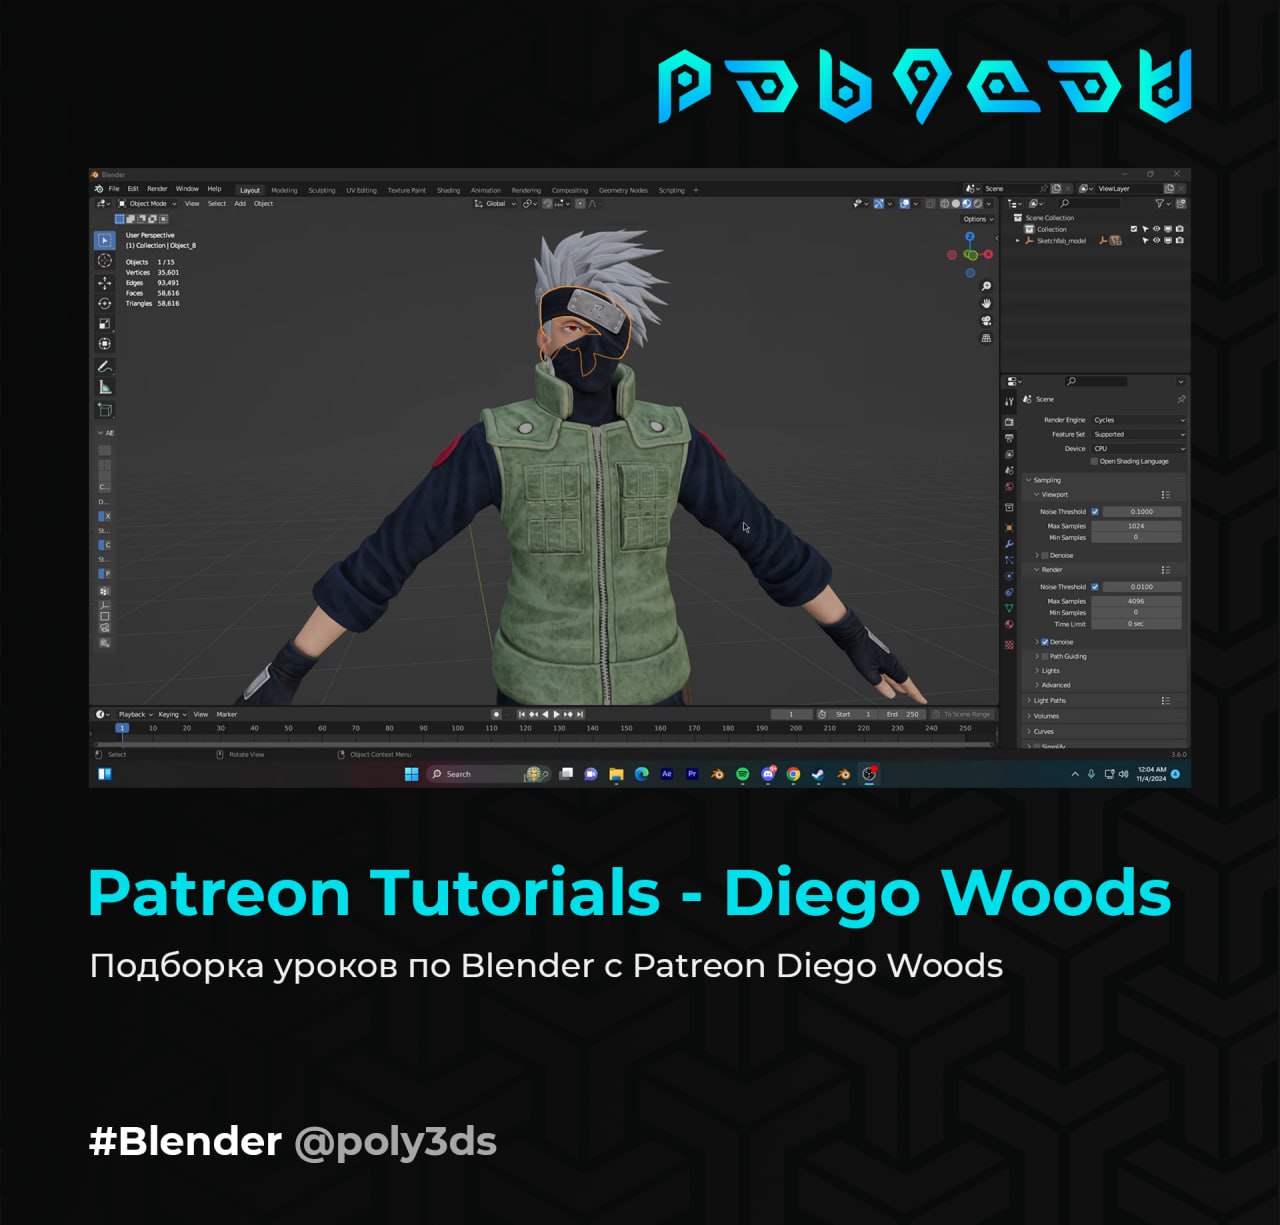
Task: Open the Feature Set Supported dropdown
Action: 1138,434
